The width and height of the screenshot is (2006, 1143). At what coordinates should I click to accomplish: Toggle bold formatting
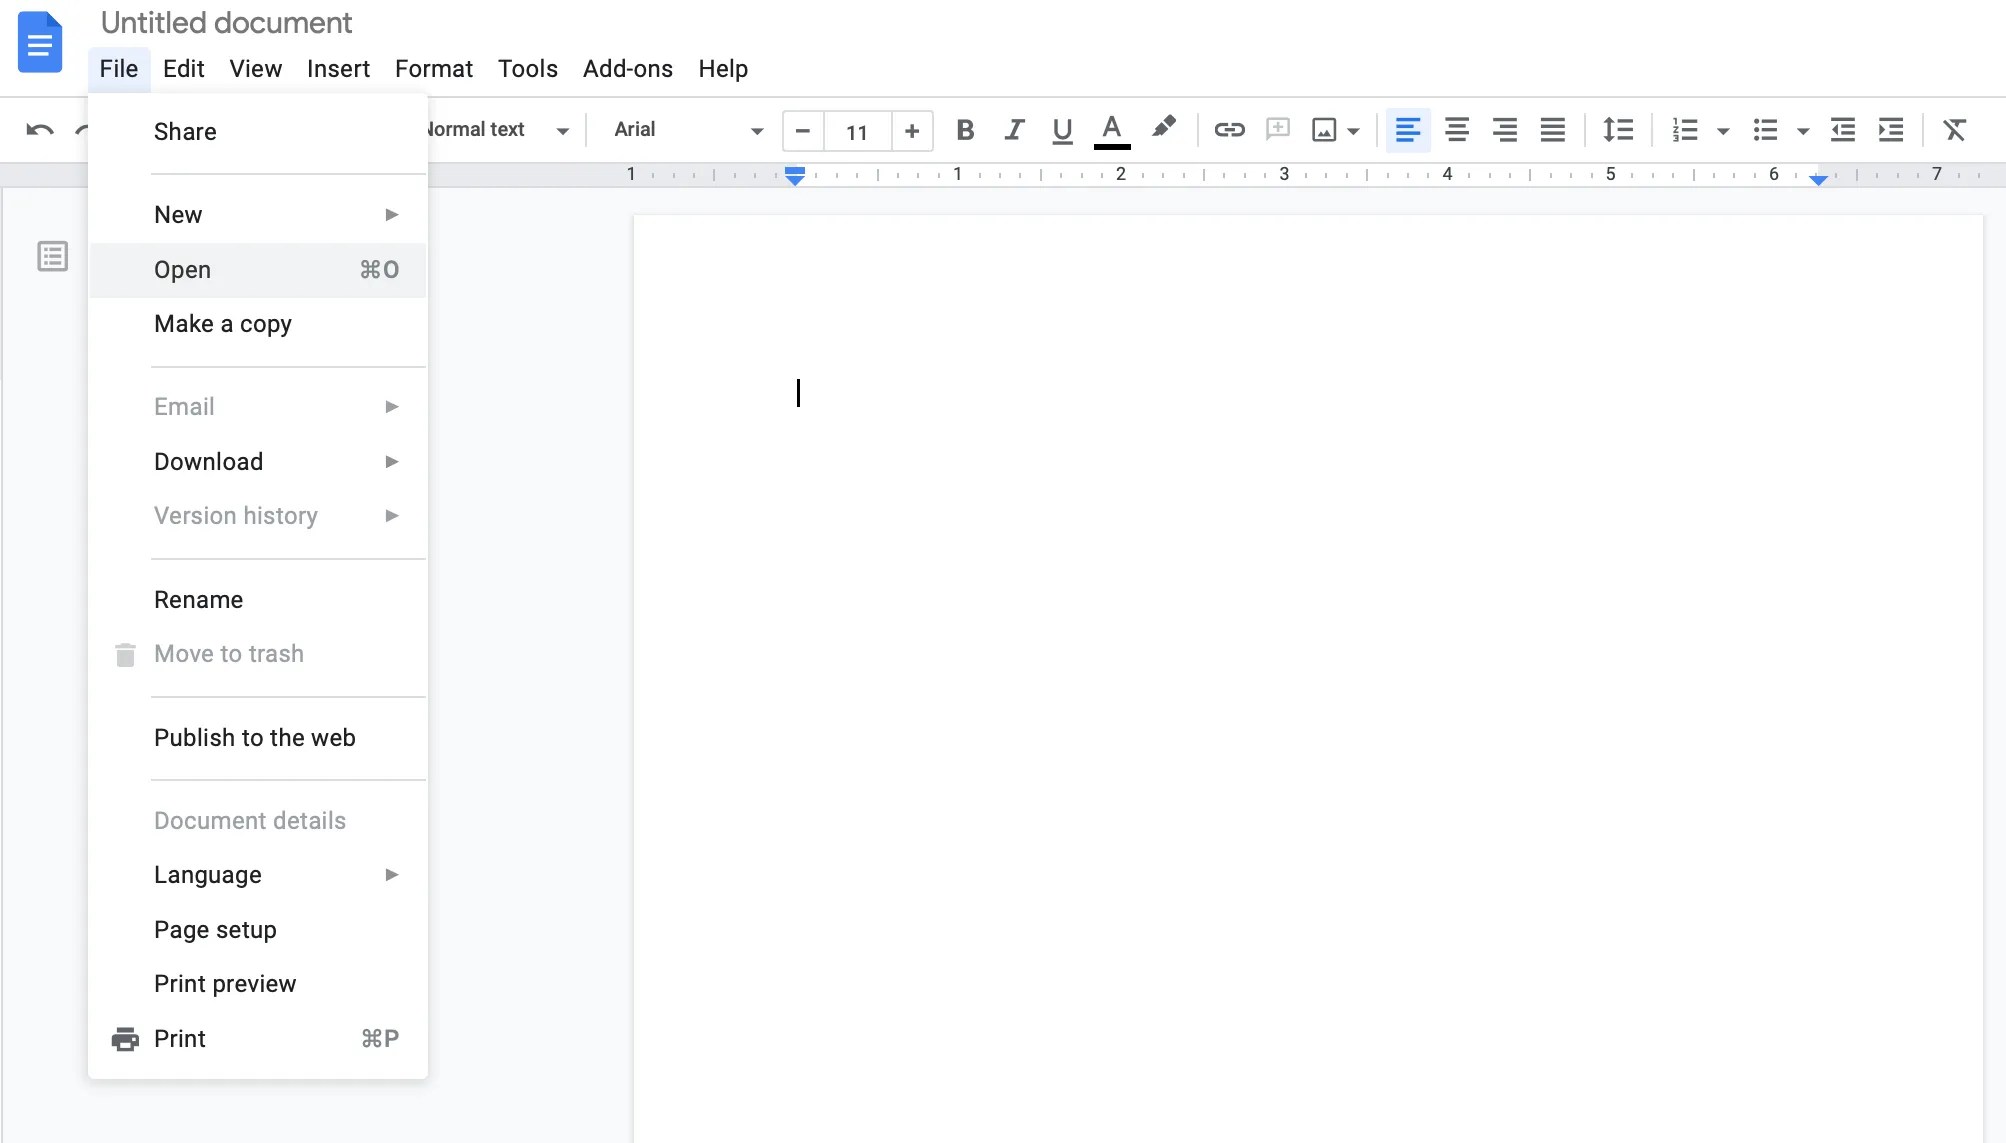(965, 130)
